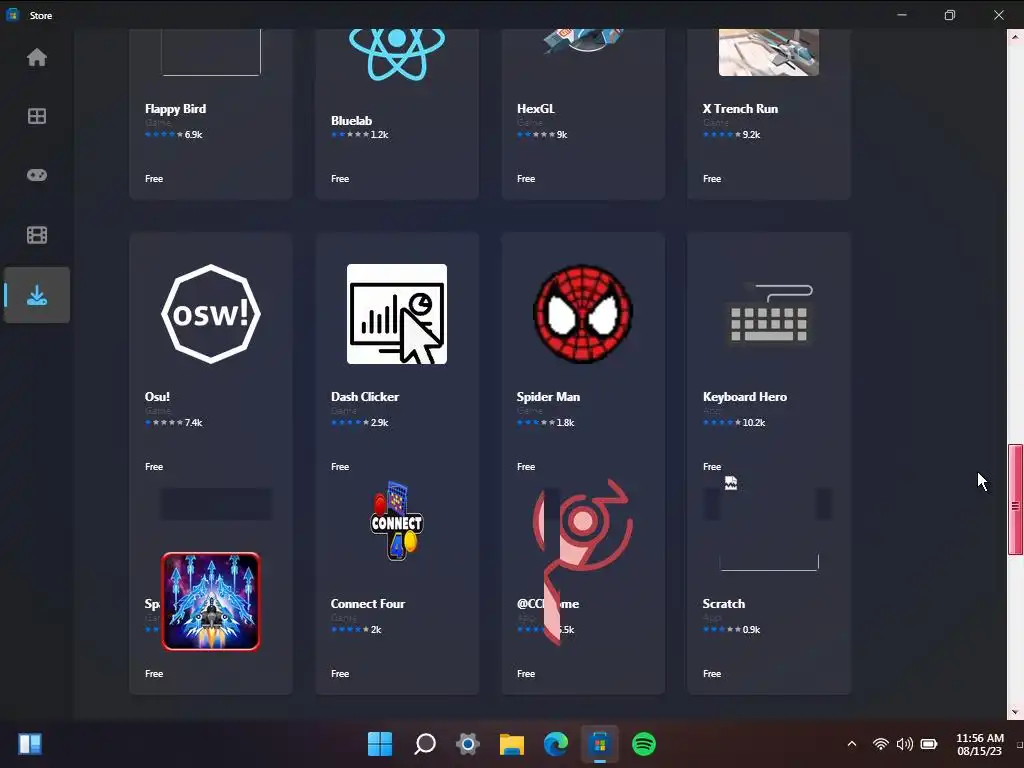Screen dimensions: 1024x768
Task: Open File Explorer from taskbar
Action: pyautogui.click(x=512, y=744)
